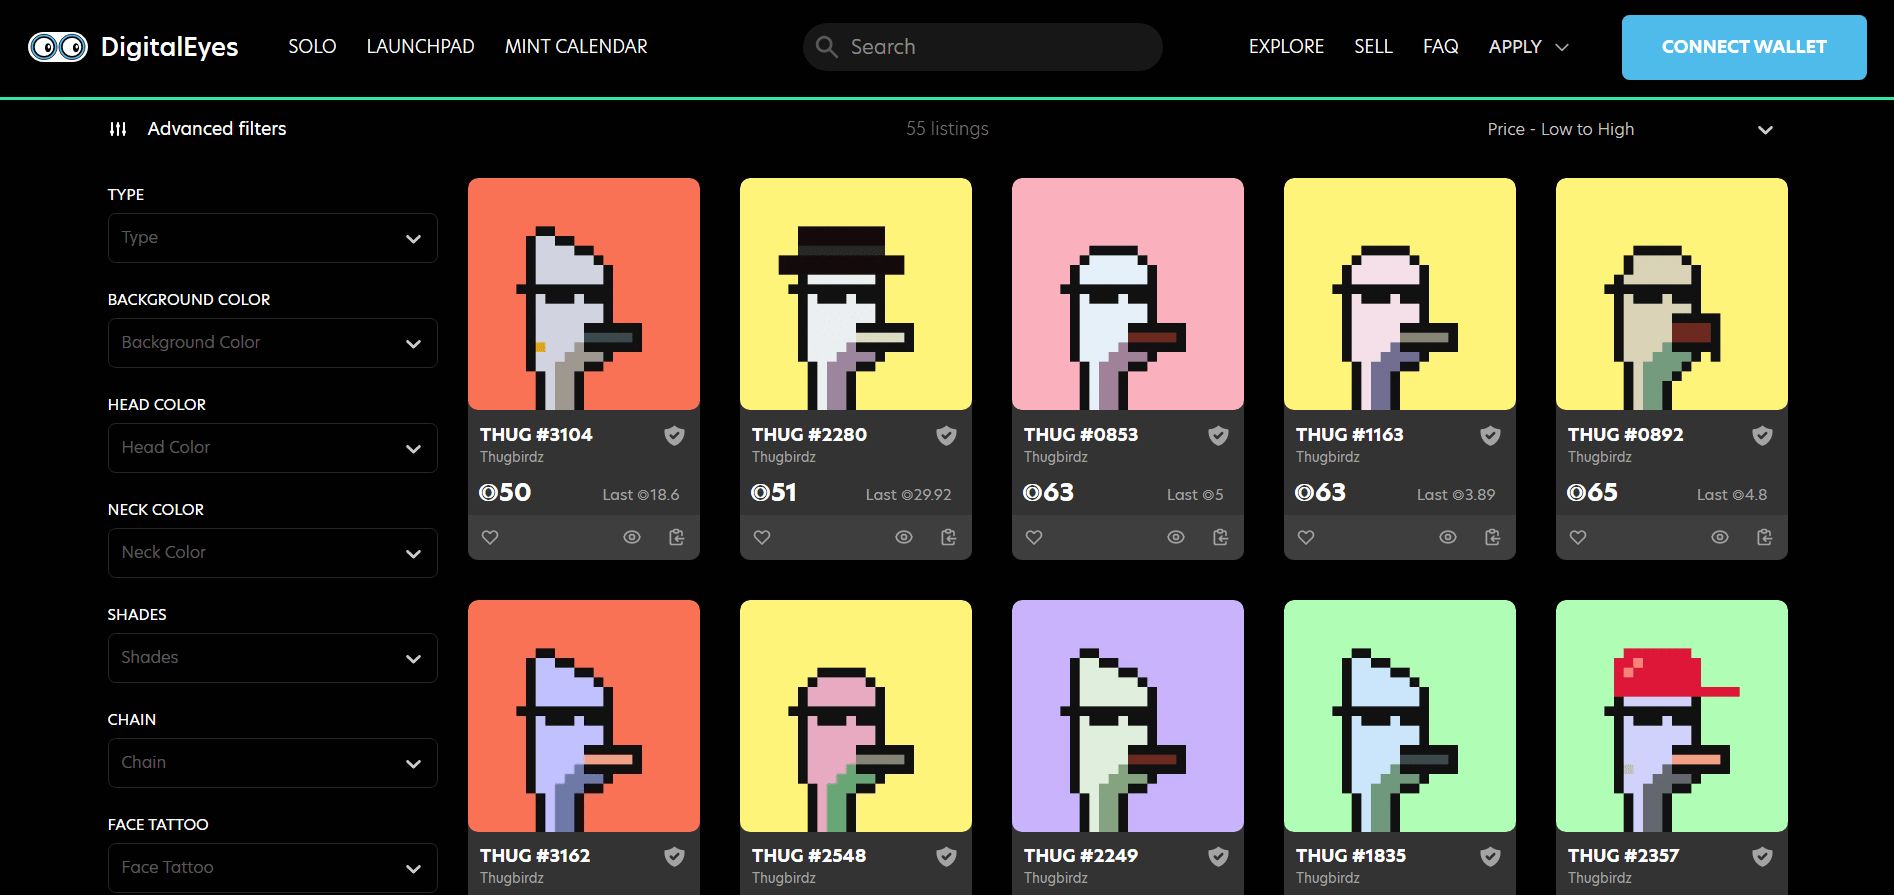
Task: Open the Background Color dropdown
Action: pyautogui.click(x=272, y=343)
